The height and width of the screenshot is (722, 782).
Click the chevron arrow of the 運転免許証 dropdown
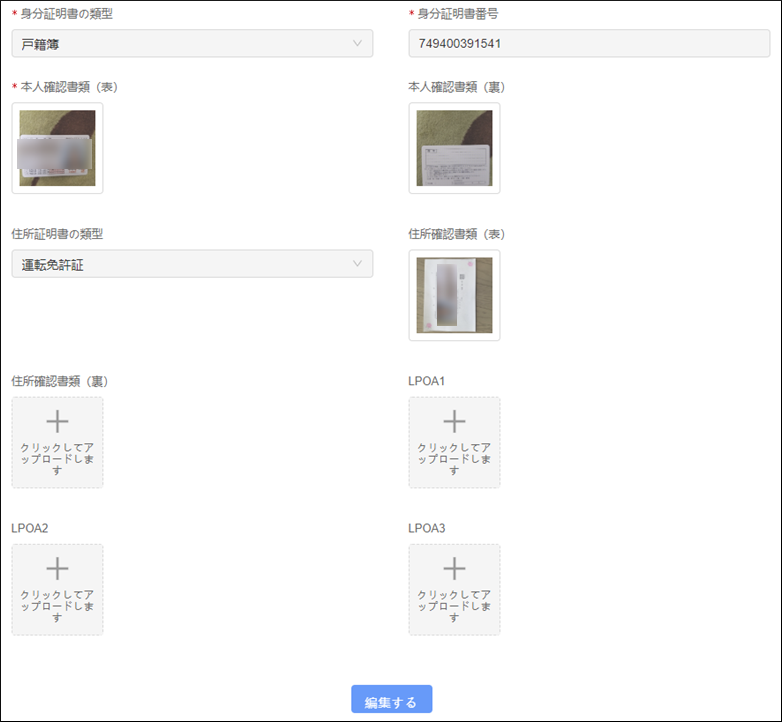[358, 264]
